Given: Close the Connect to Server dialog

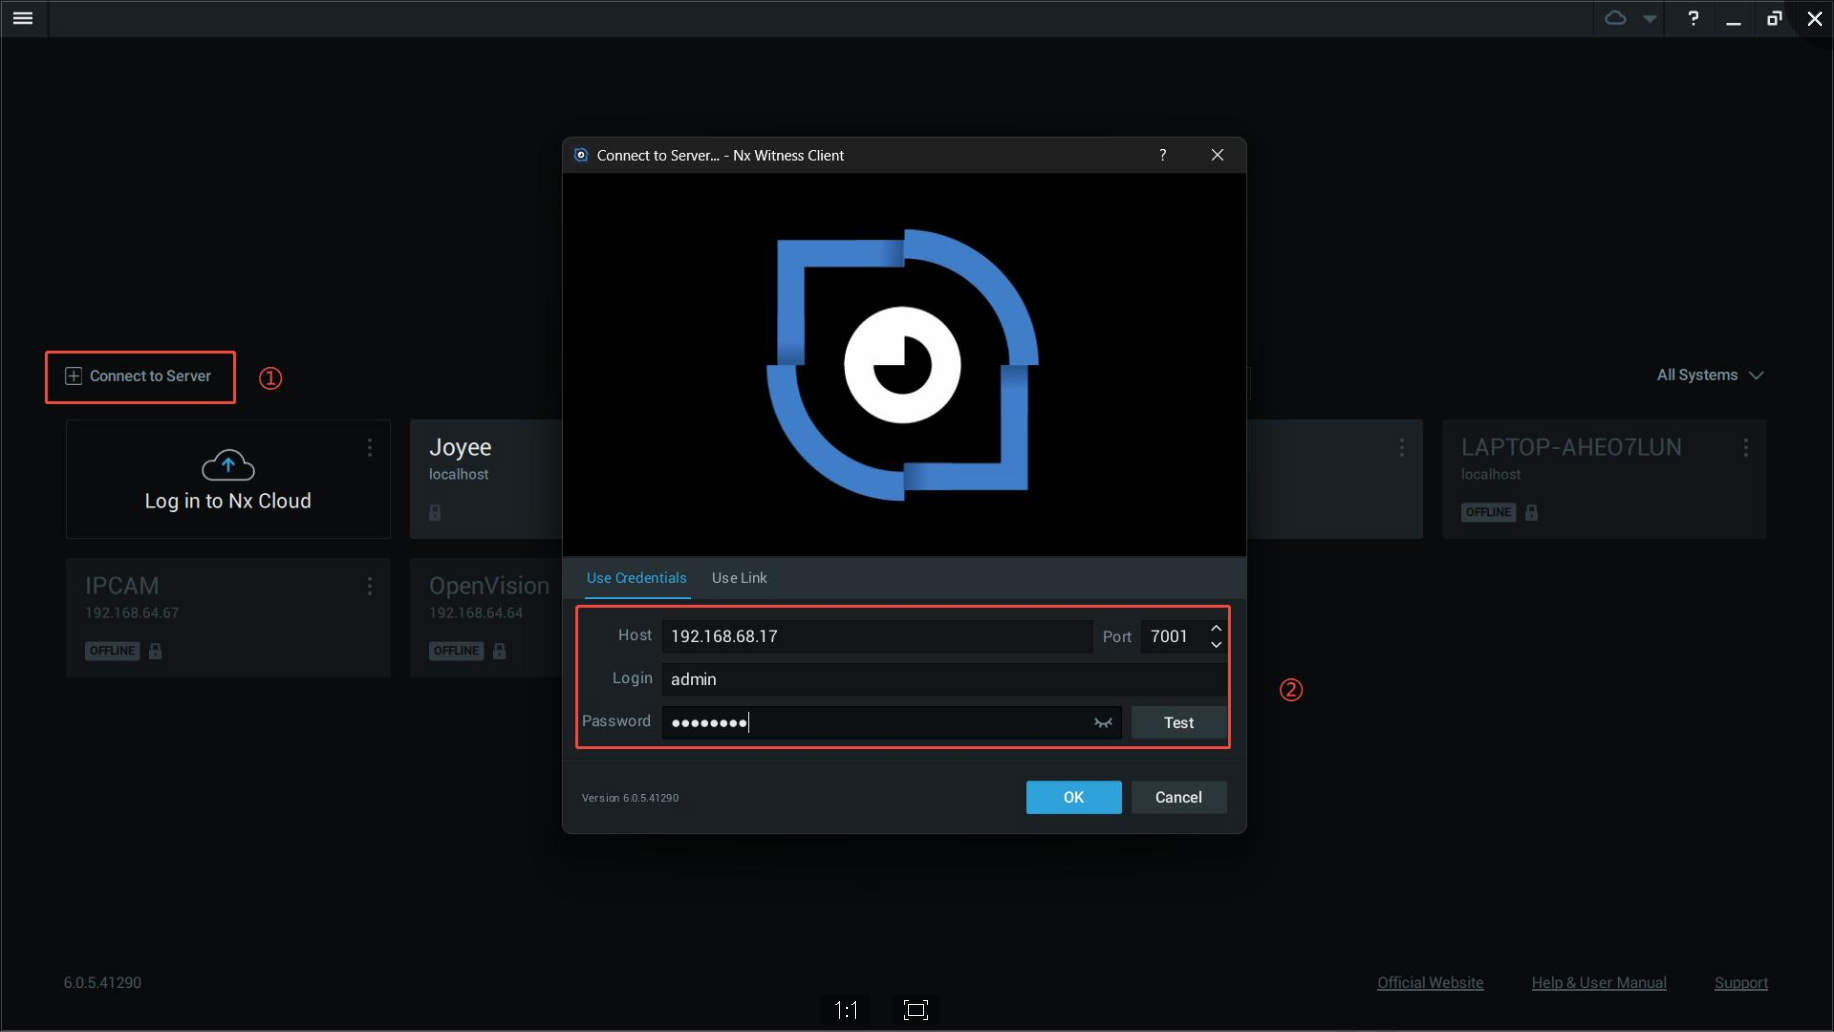Looking at the screenshot, I should (x=1217, y=155).
